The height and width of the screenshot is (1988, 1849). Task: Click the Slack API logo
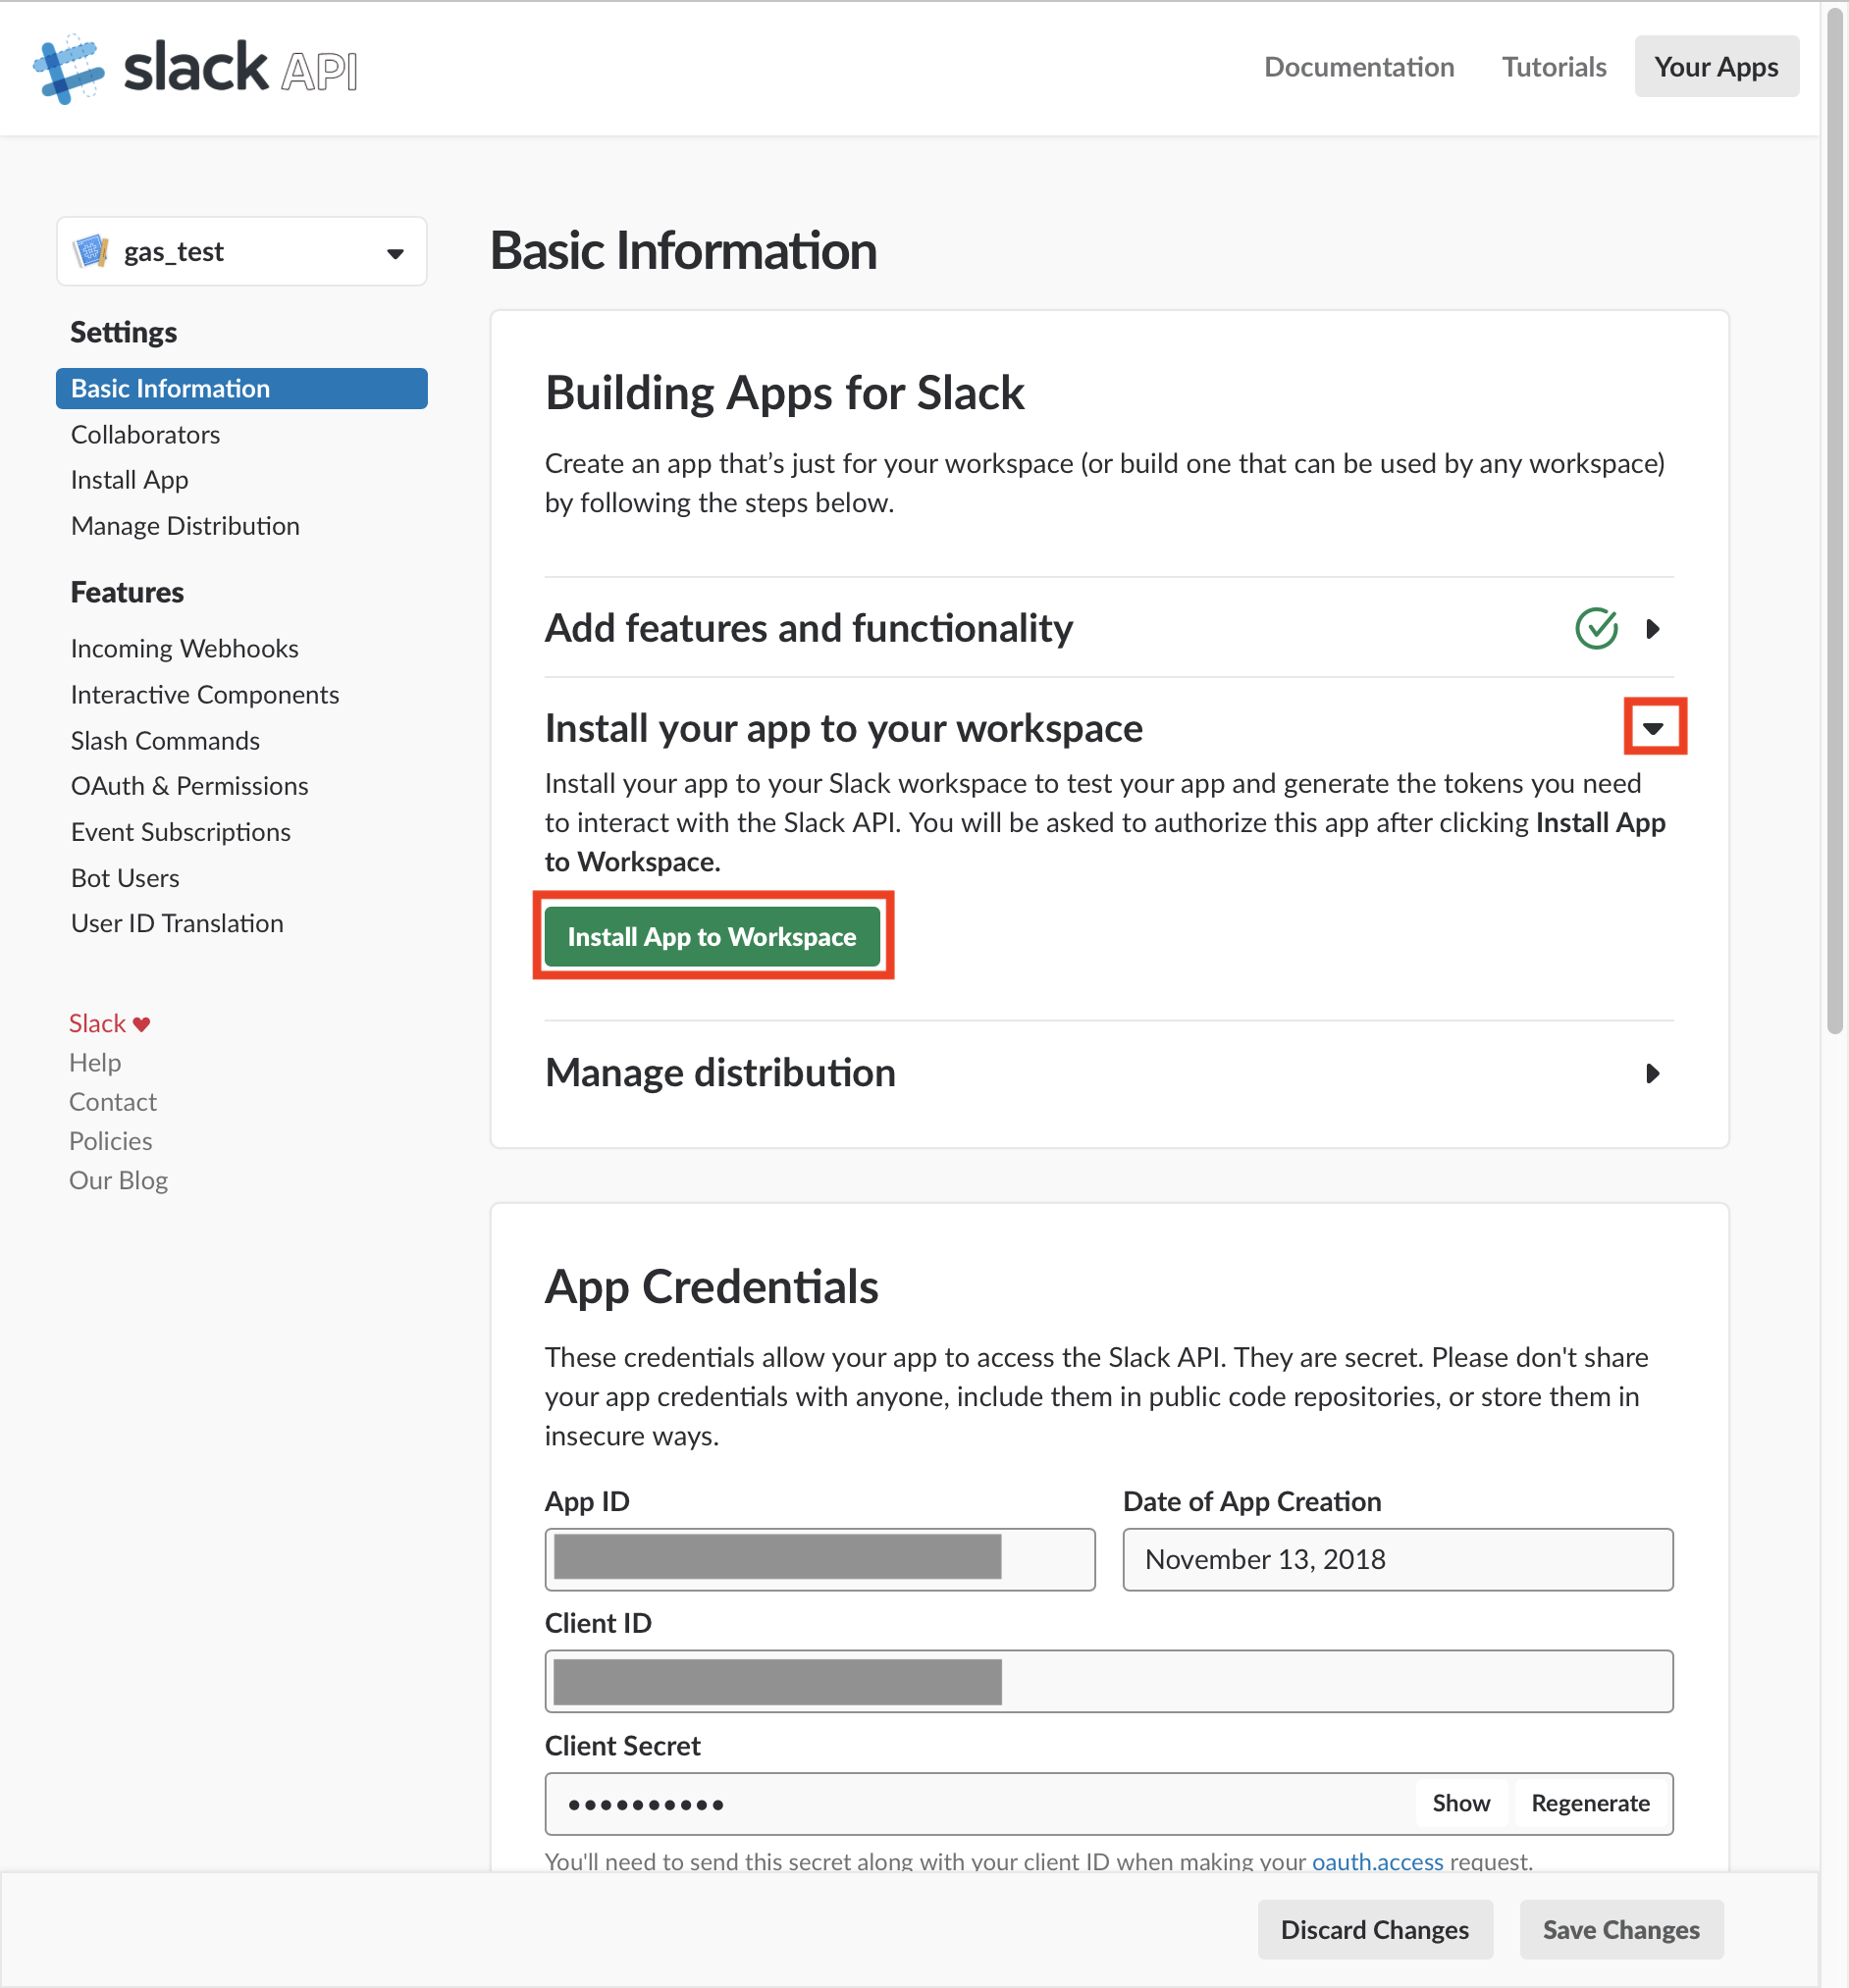[x=195, y=68]
